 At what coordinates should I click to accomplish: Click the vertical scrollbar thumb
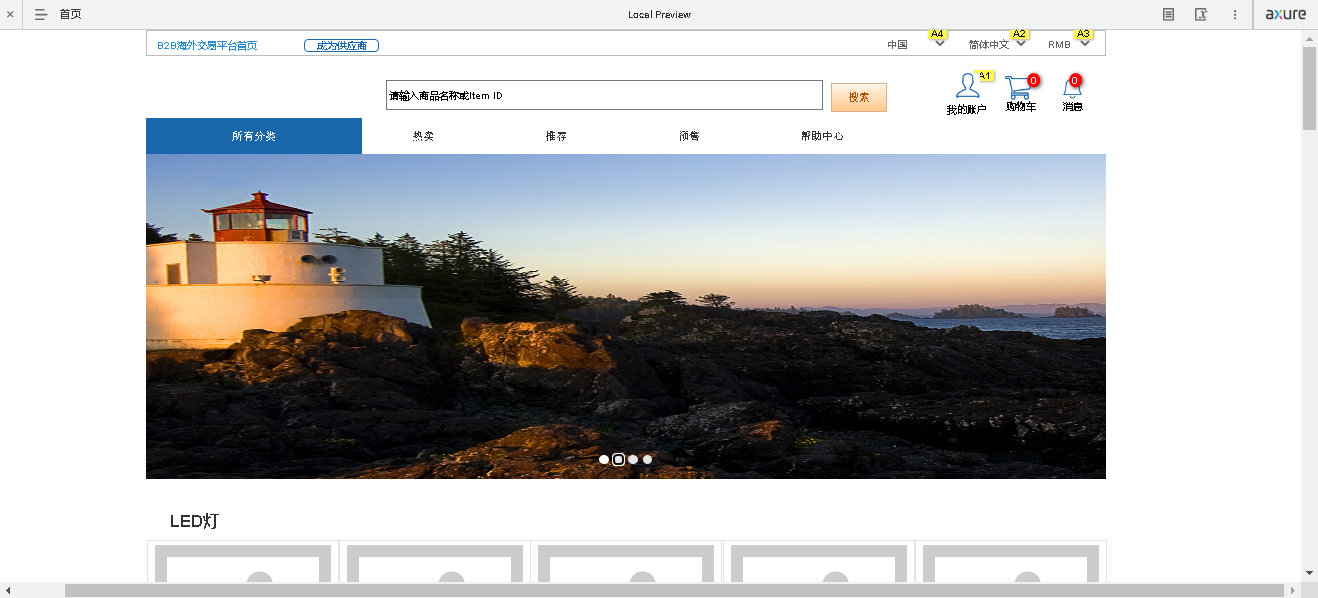[x=1309, y=88]
